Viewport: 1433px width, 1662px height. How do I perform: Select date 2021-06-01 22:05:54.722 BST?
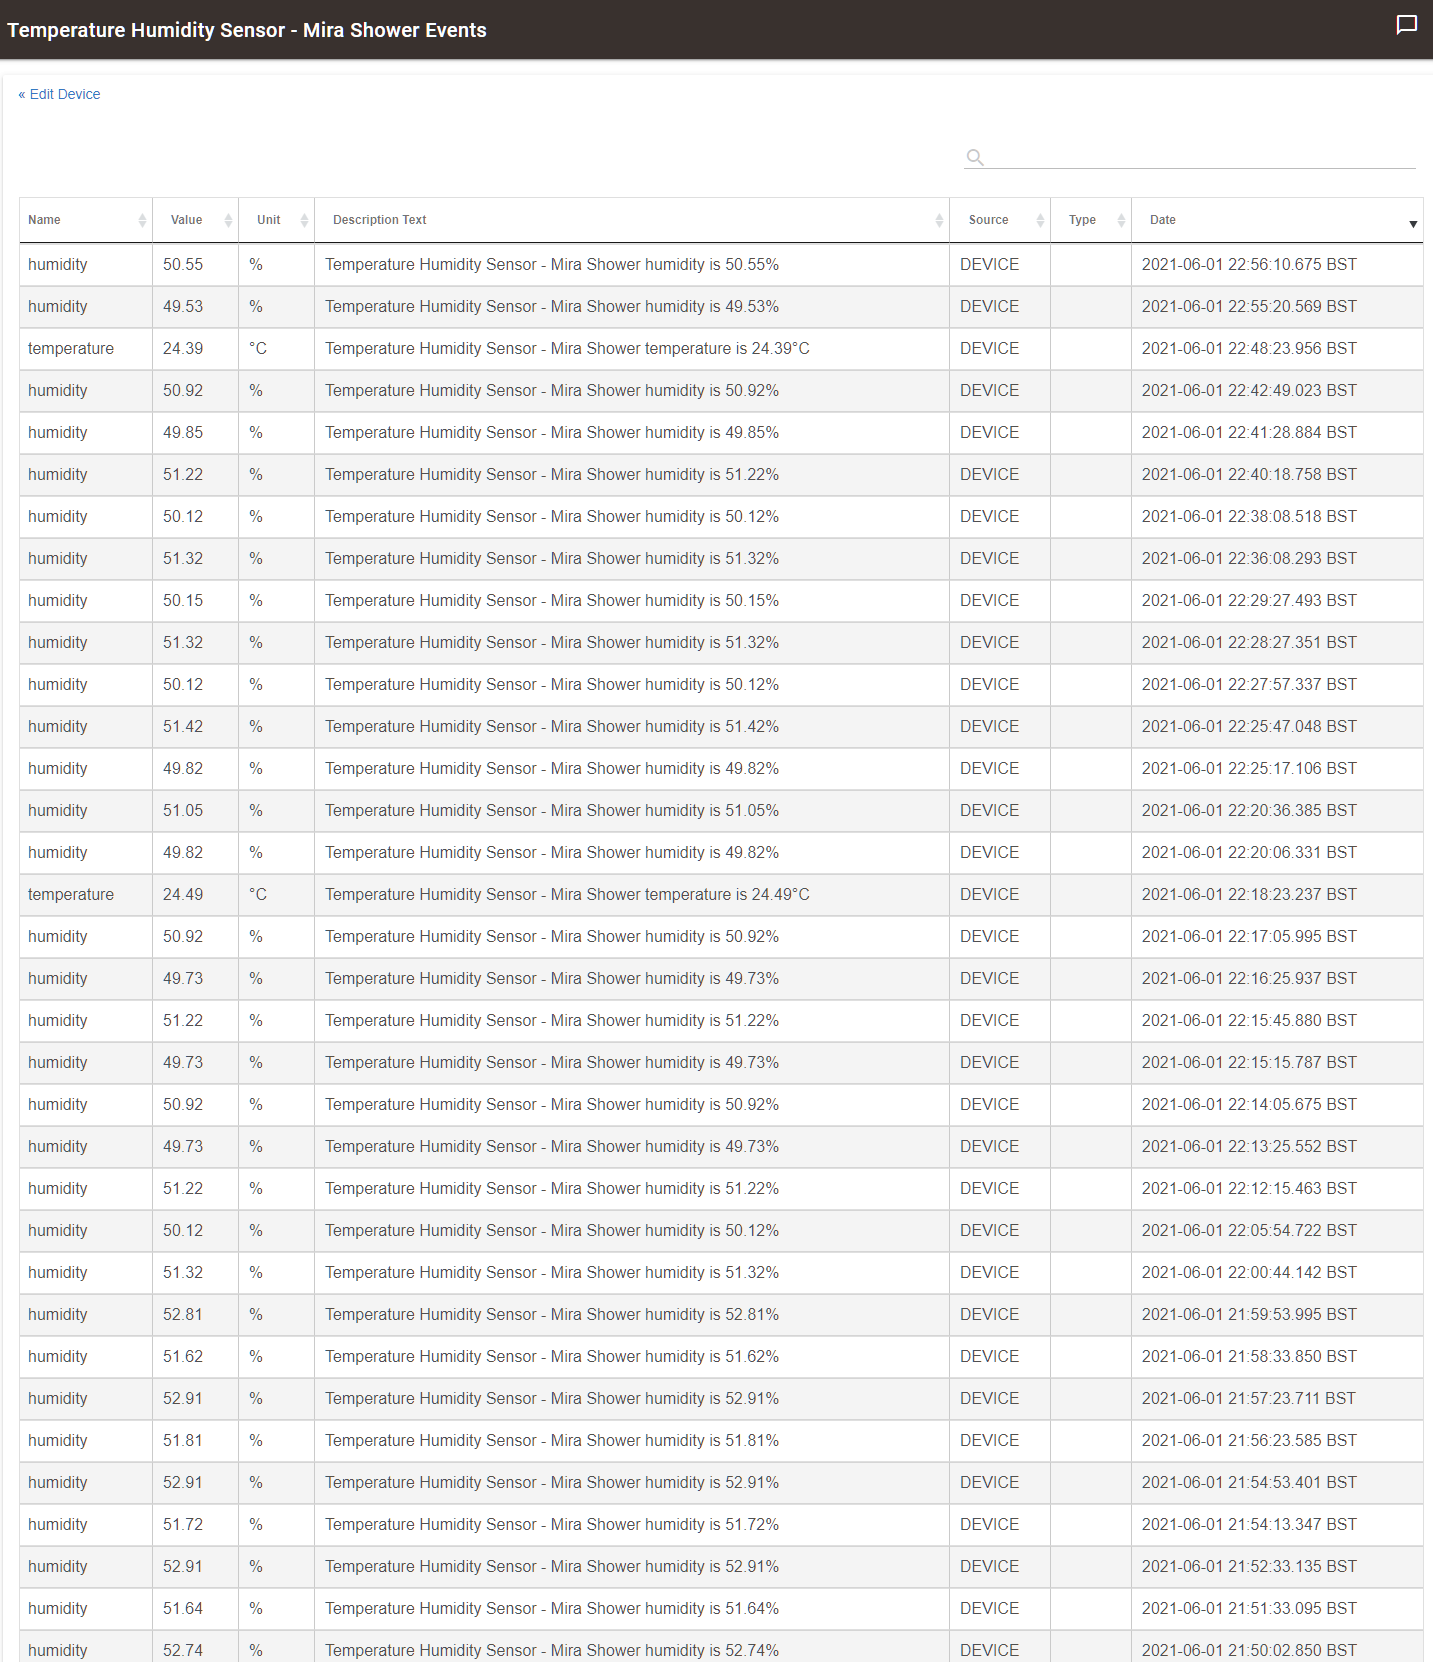coord(1249,1231)
